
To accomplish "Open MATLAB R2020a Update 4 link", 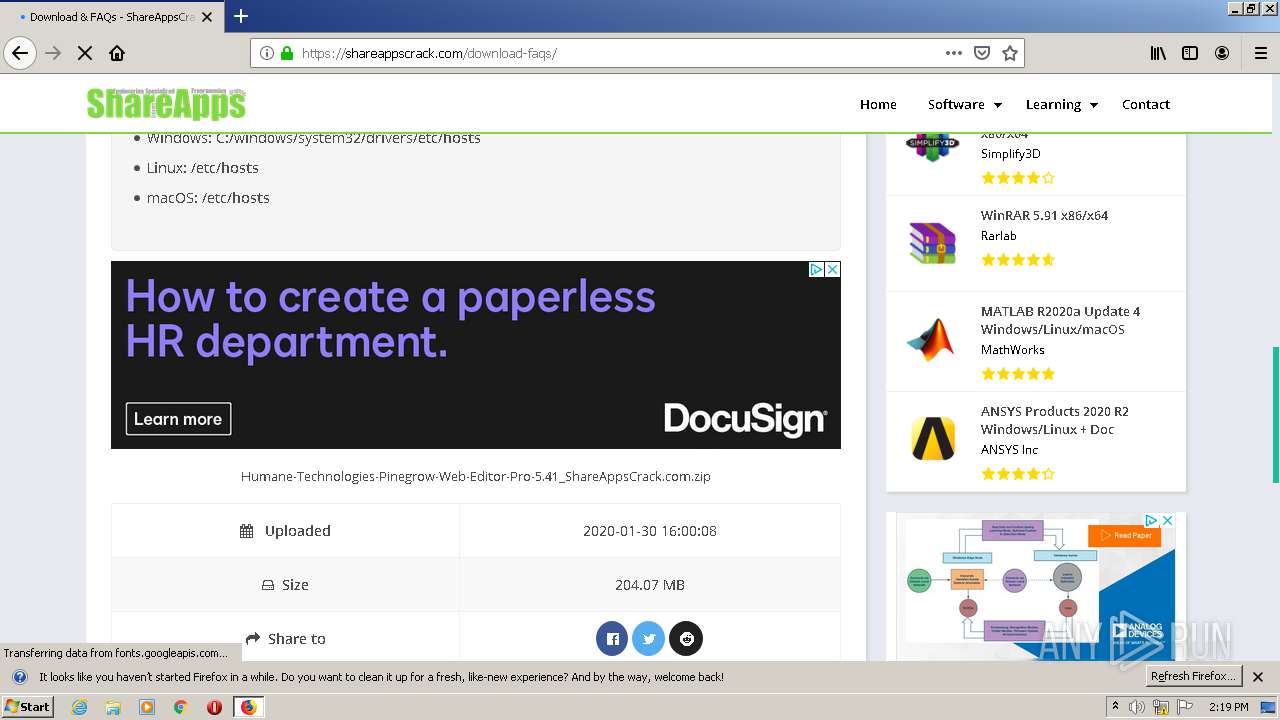I will coord(1060,320).
